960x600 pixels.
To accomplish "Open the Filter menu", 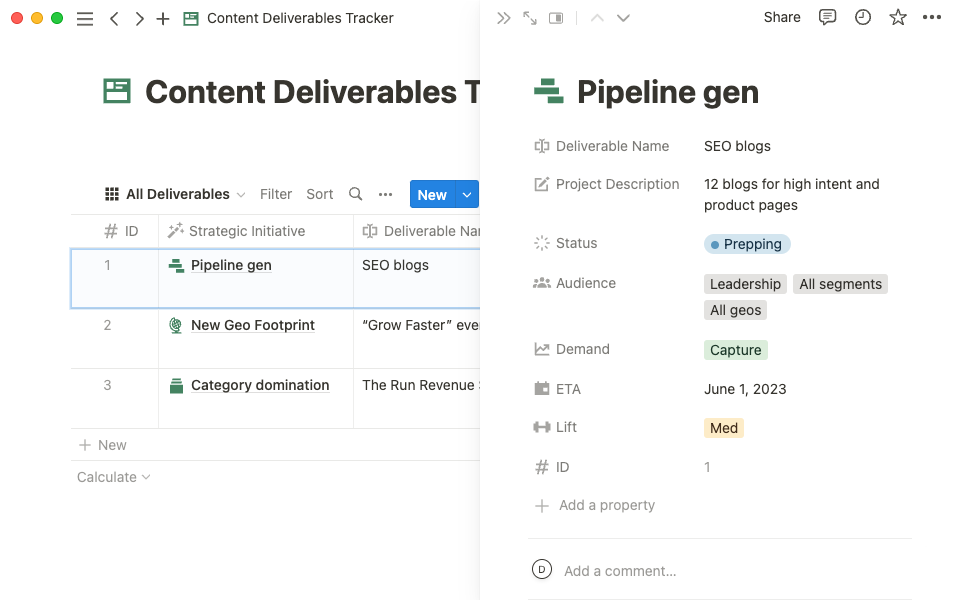I will point(276,194).
